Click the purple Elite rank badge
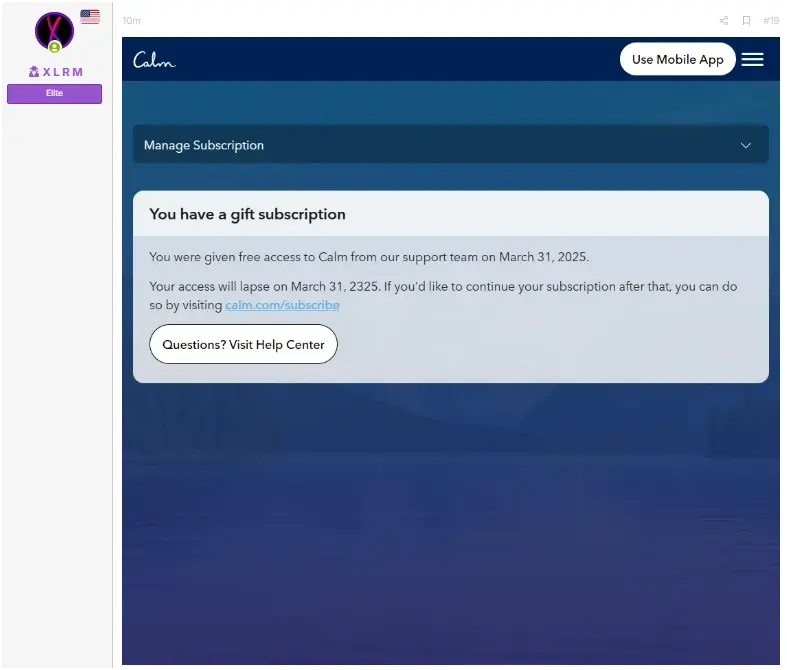Screen dimensions: 787x670 click(x=54, y=93)
